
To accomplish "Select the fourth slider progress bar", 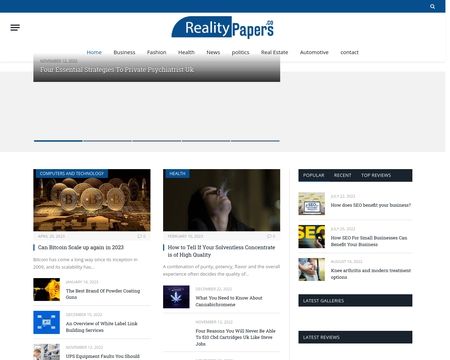I will point(206,141).
